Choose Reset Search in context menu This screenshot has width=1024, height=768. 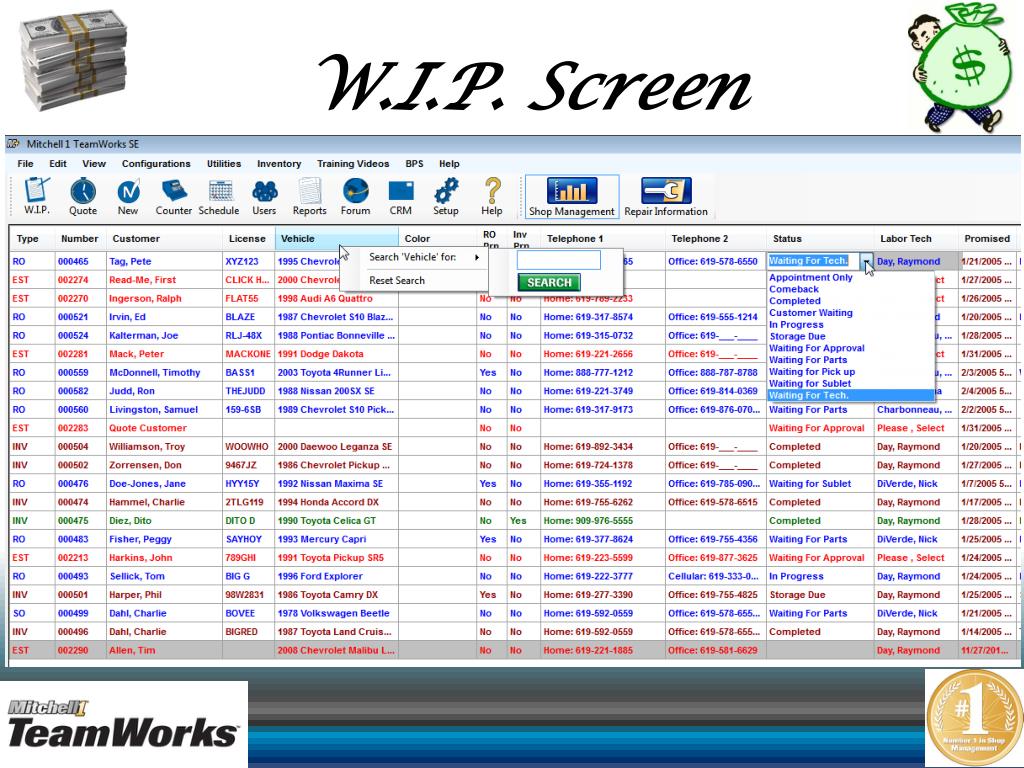(x=396, y=280)
